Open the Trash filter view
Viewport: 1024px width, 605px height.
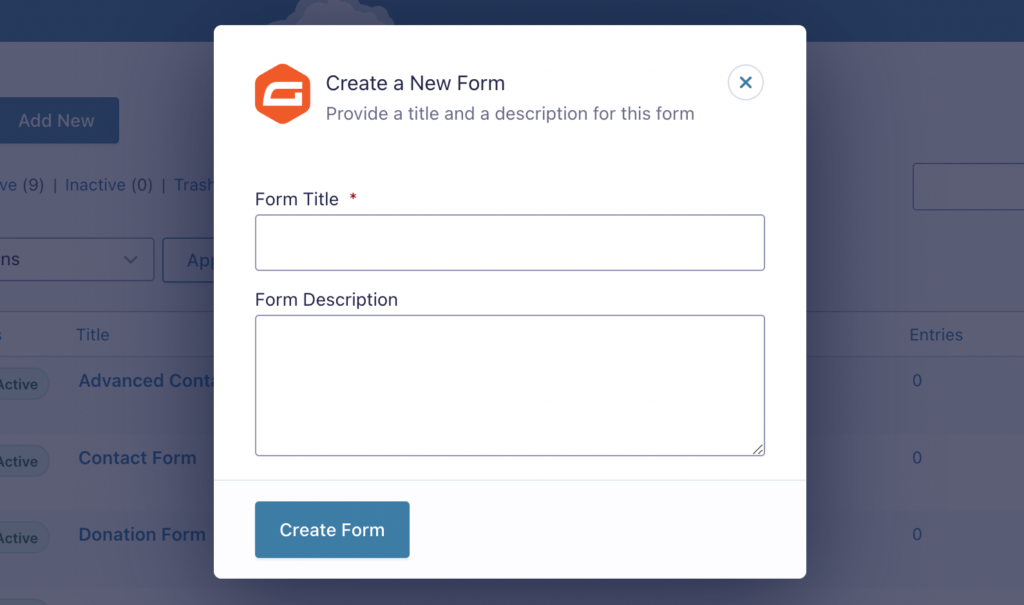[196, 185]
